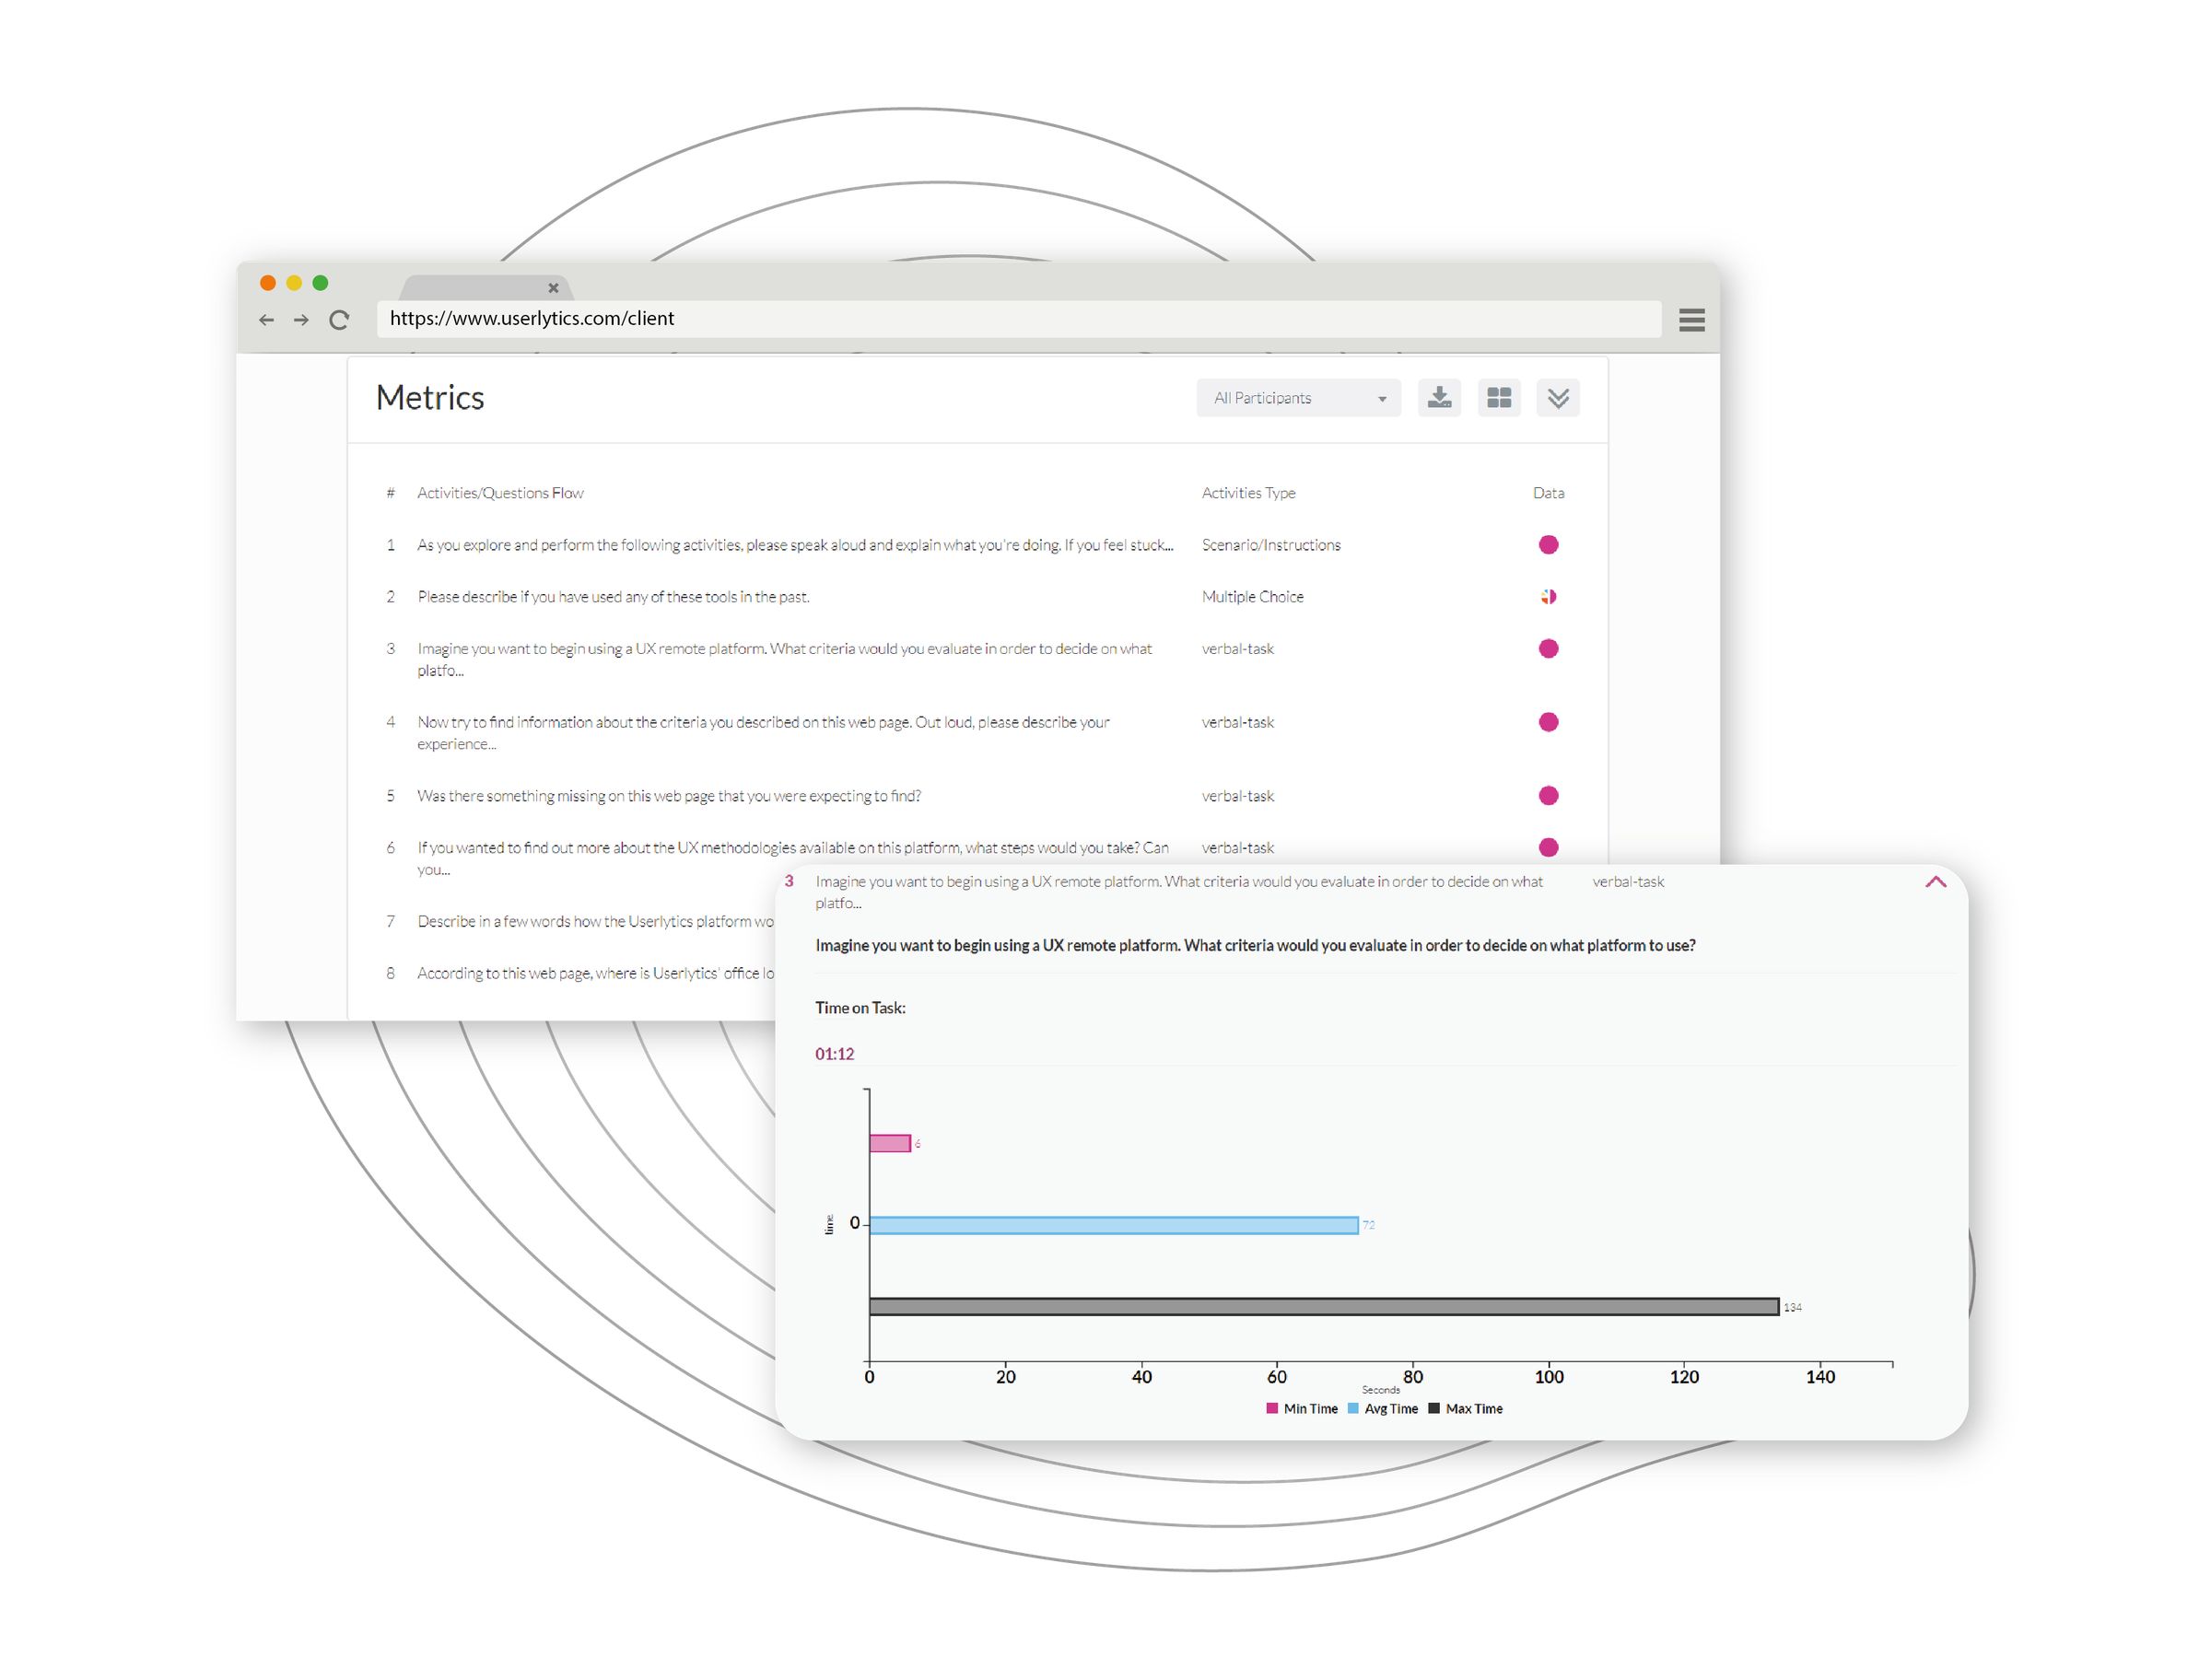The image size is (2211, 1680).
Task: View data dot for the Scenario/Instructions activity
Action: [x=1548, y=544]
